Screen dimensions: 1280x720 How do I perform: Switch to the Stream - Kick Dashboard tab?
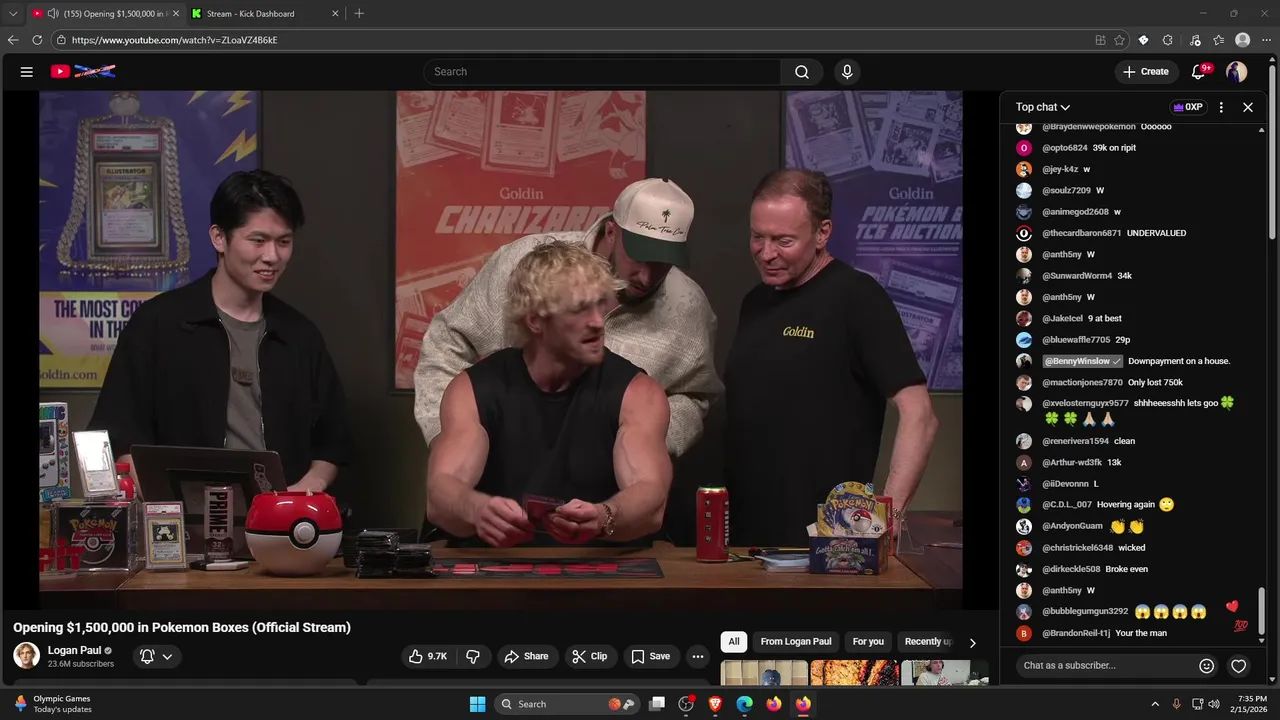click(265, 14)
